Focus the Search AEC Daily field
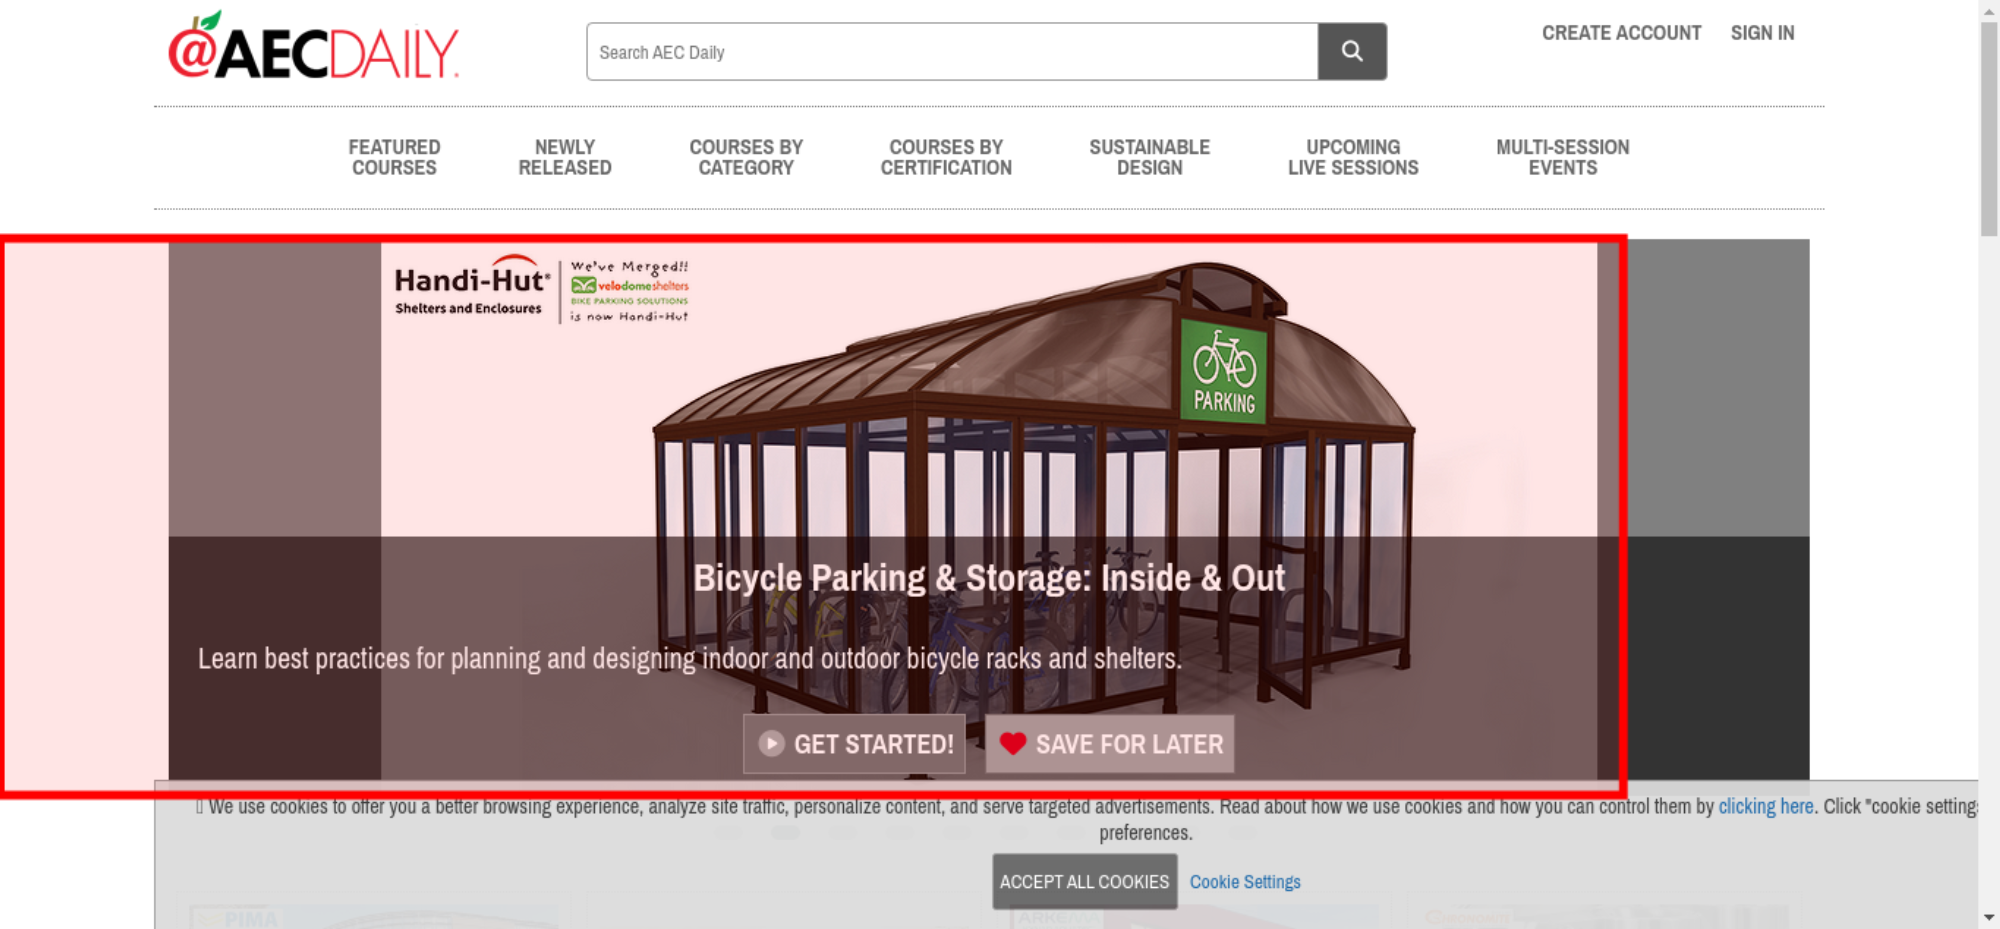This screenshot has width=2000, height=929. (x=952, y=51)
